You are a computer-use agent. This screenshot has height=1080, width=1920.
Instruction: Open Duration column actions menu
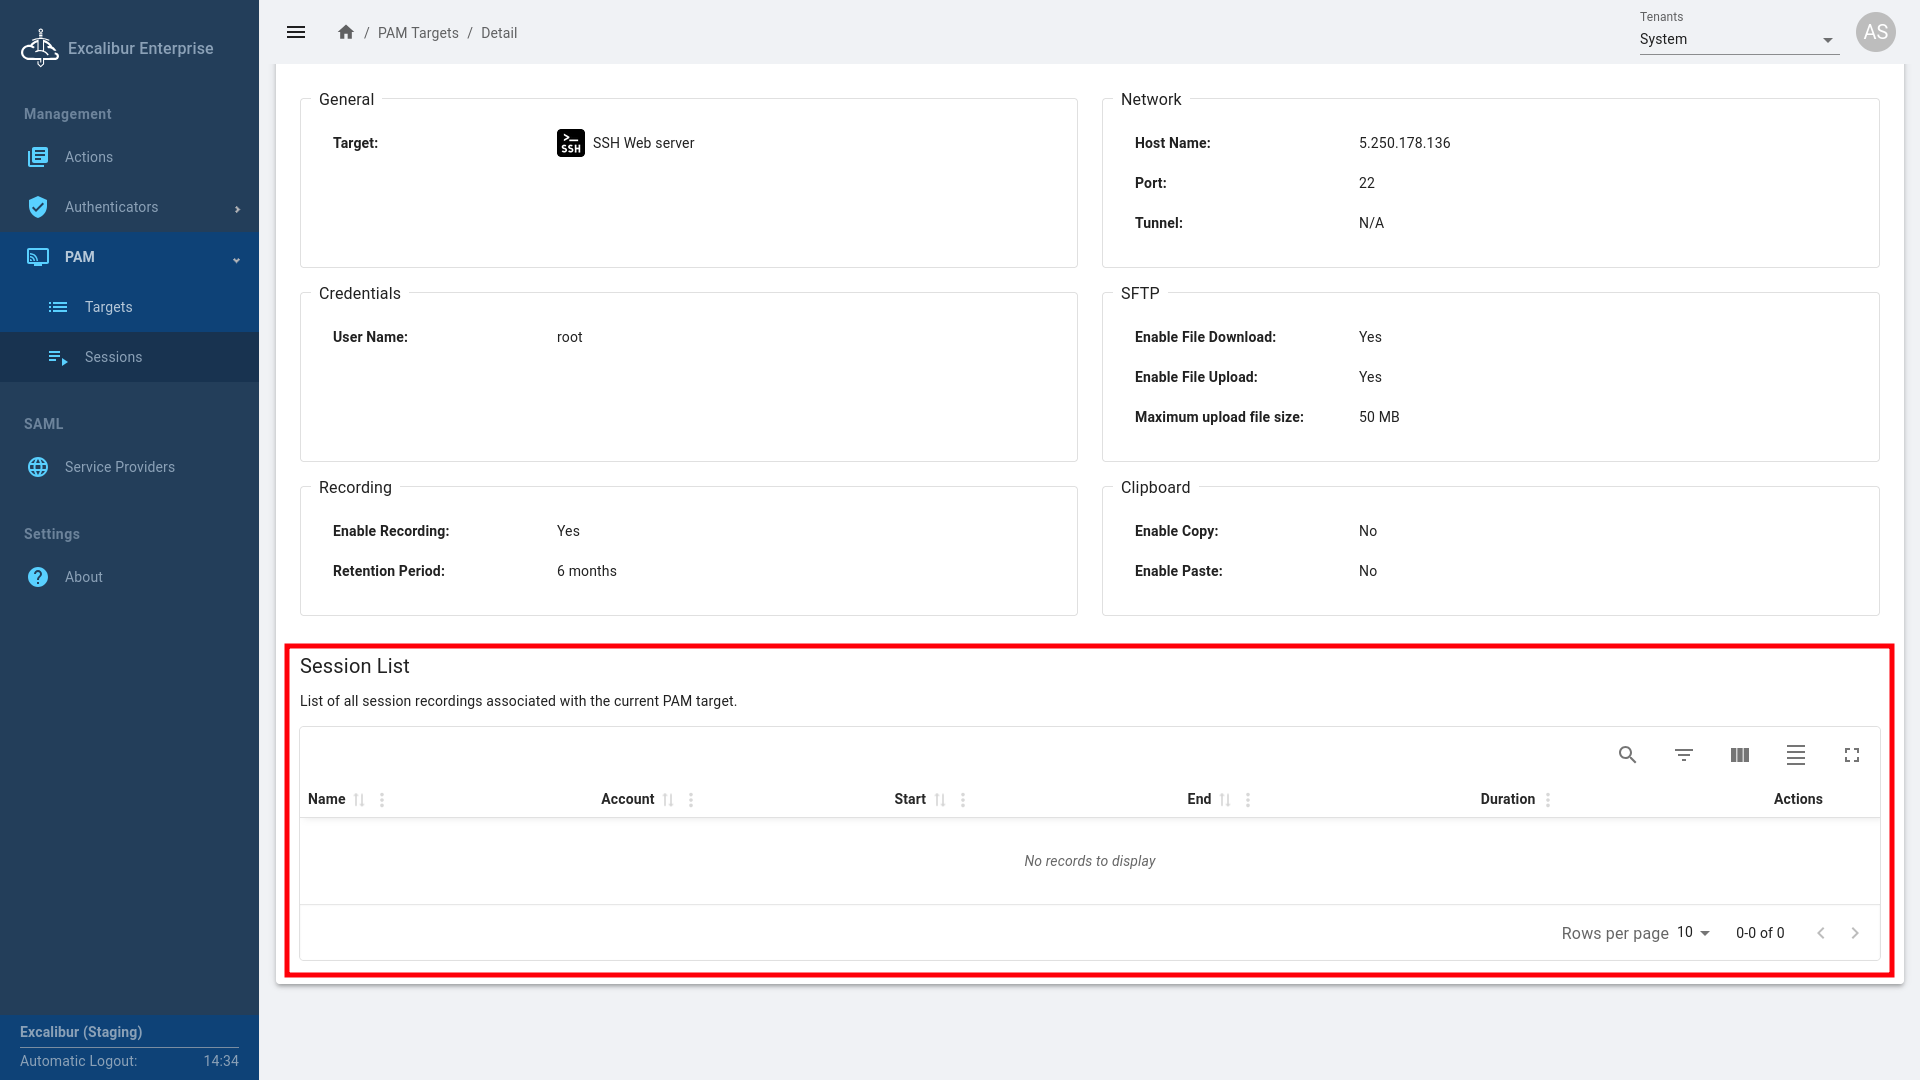coord(1548,800)
